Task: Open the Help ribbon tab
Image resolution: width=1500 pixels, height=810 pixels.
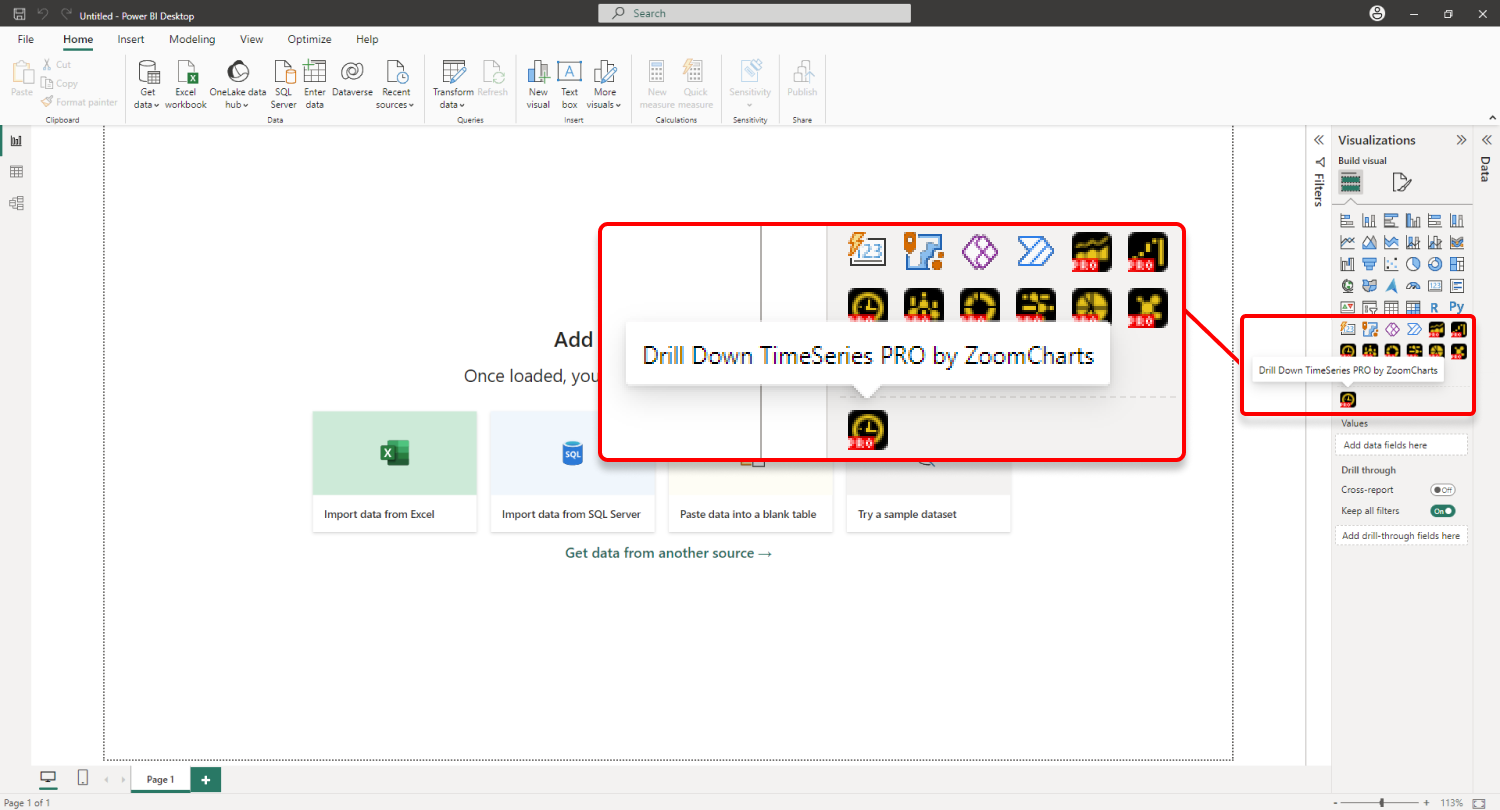Action: 367,39
